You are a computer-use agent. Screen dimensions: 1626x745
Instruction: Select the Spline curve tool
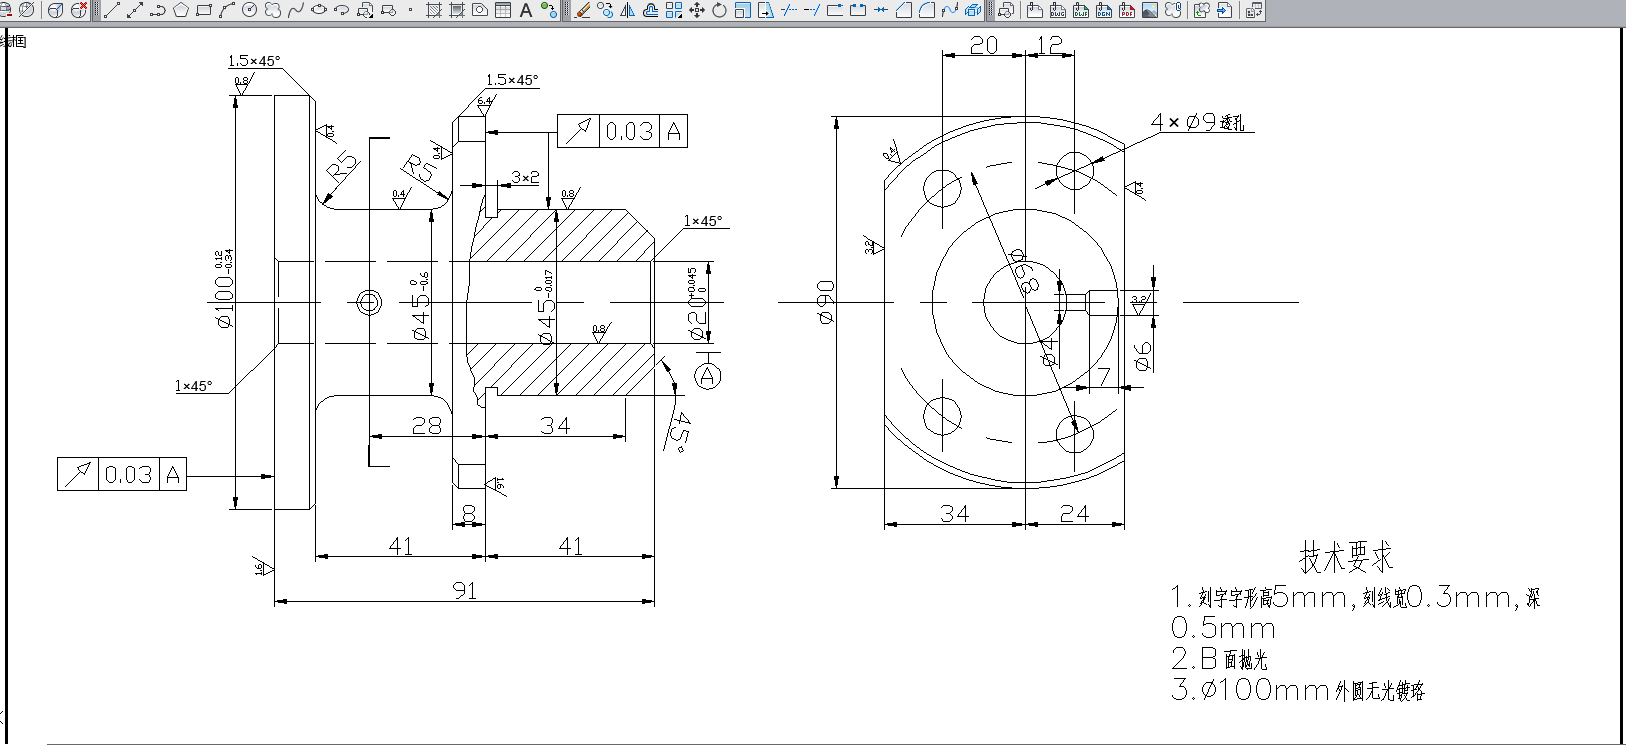[296, 10]
